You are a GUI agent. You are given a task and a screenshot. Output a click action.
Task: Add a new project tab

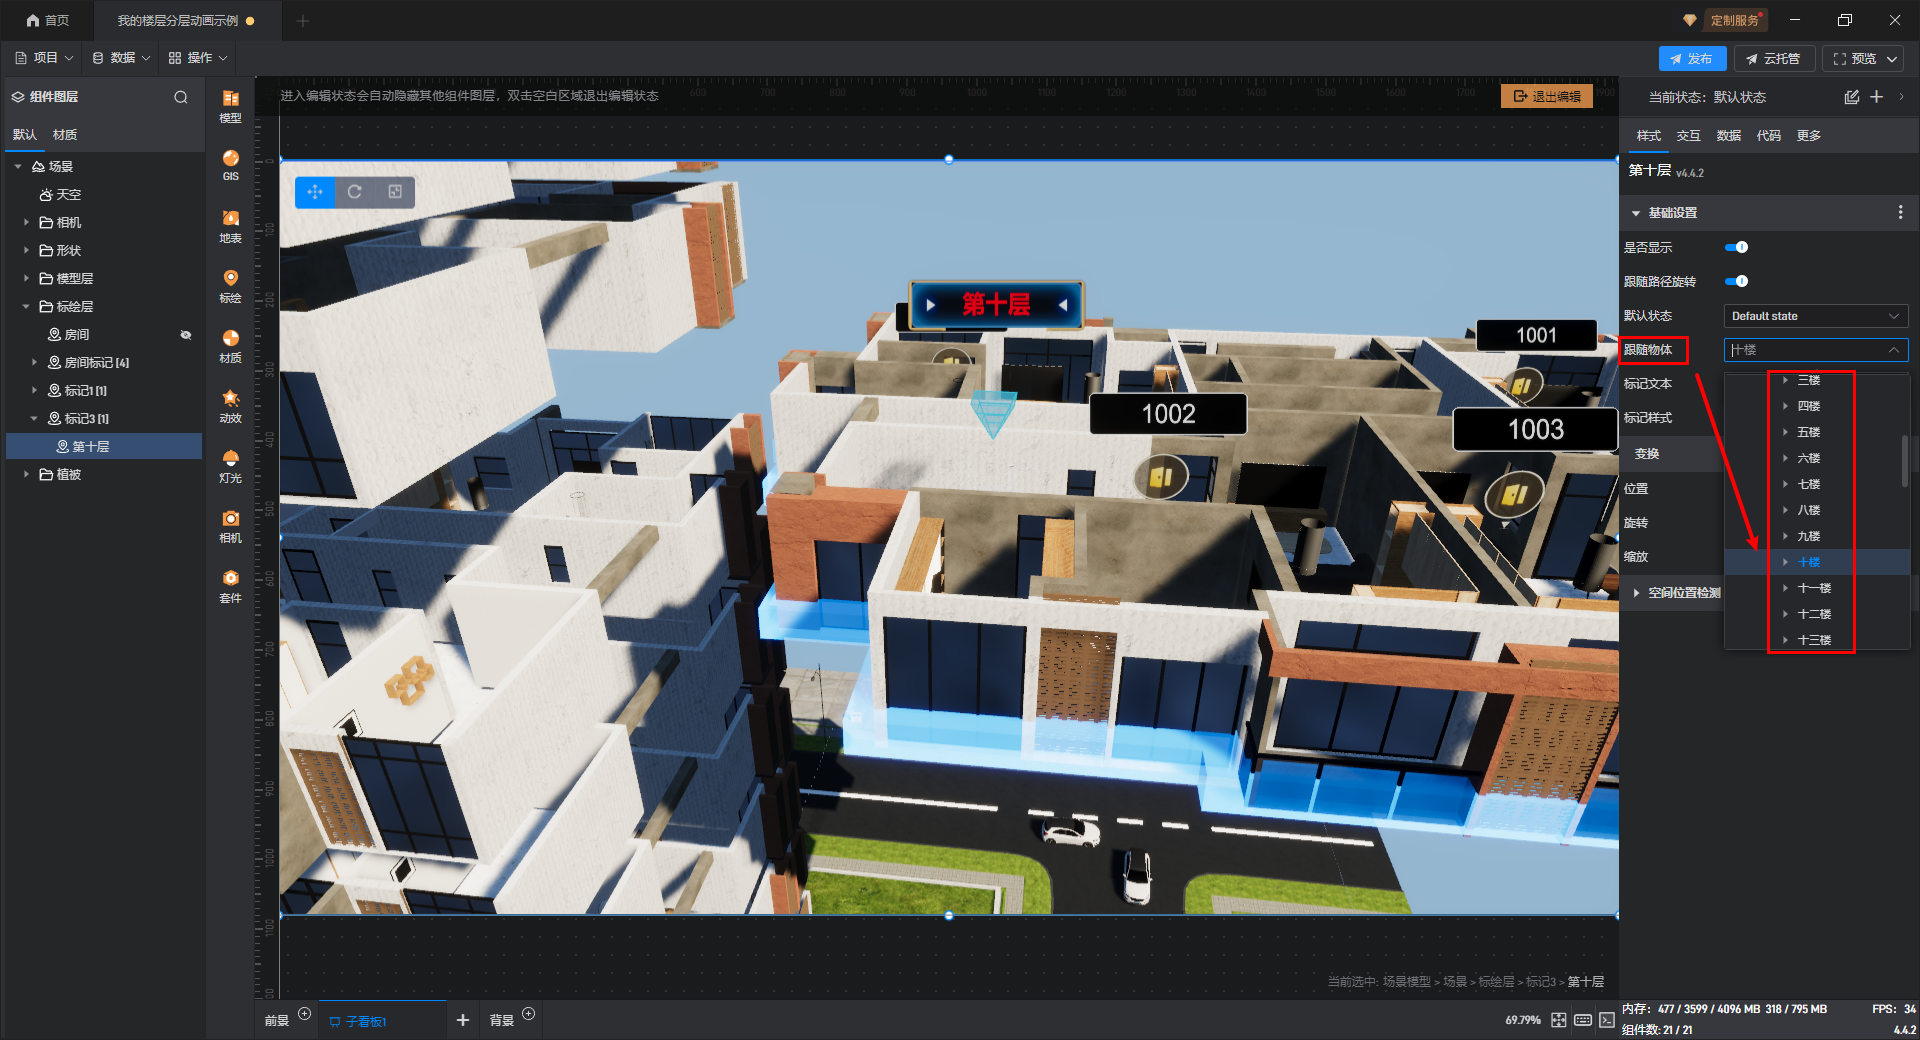pyautogui.click(x=303, y=20)
